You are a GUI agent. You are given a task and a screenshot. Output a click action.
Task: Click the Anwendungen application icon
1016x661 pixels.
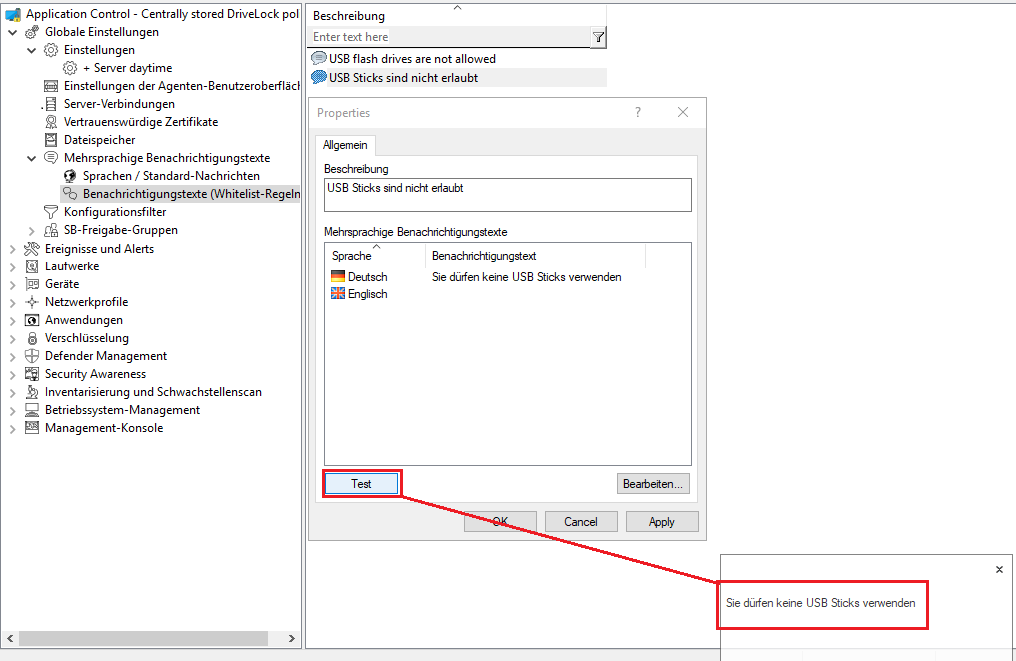coord(32,320)
